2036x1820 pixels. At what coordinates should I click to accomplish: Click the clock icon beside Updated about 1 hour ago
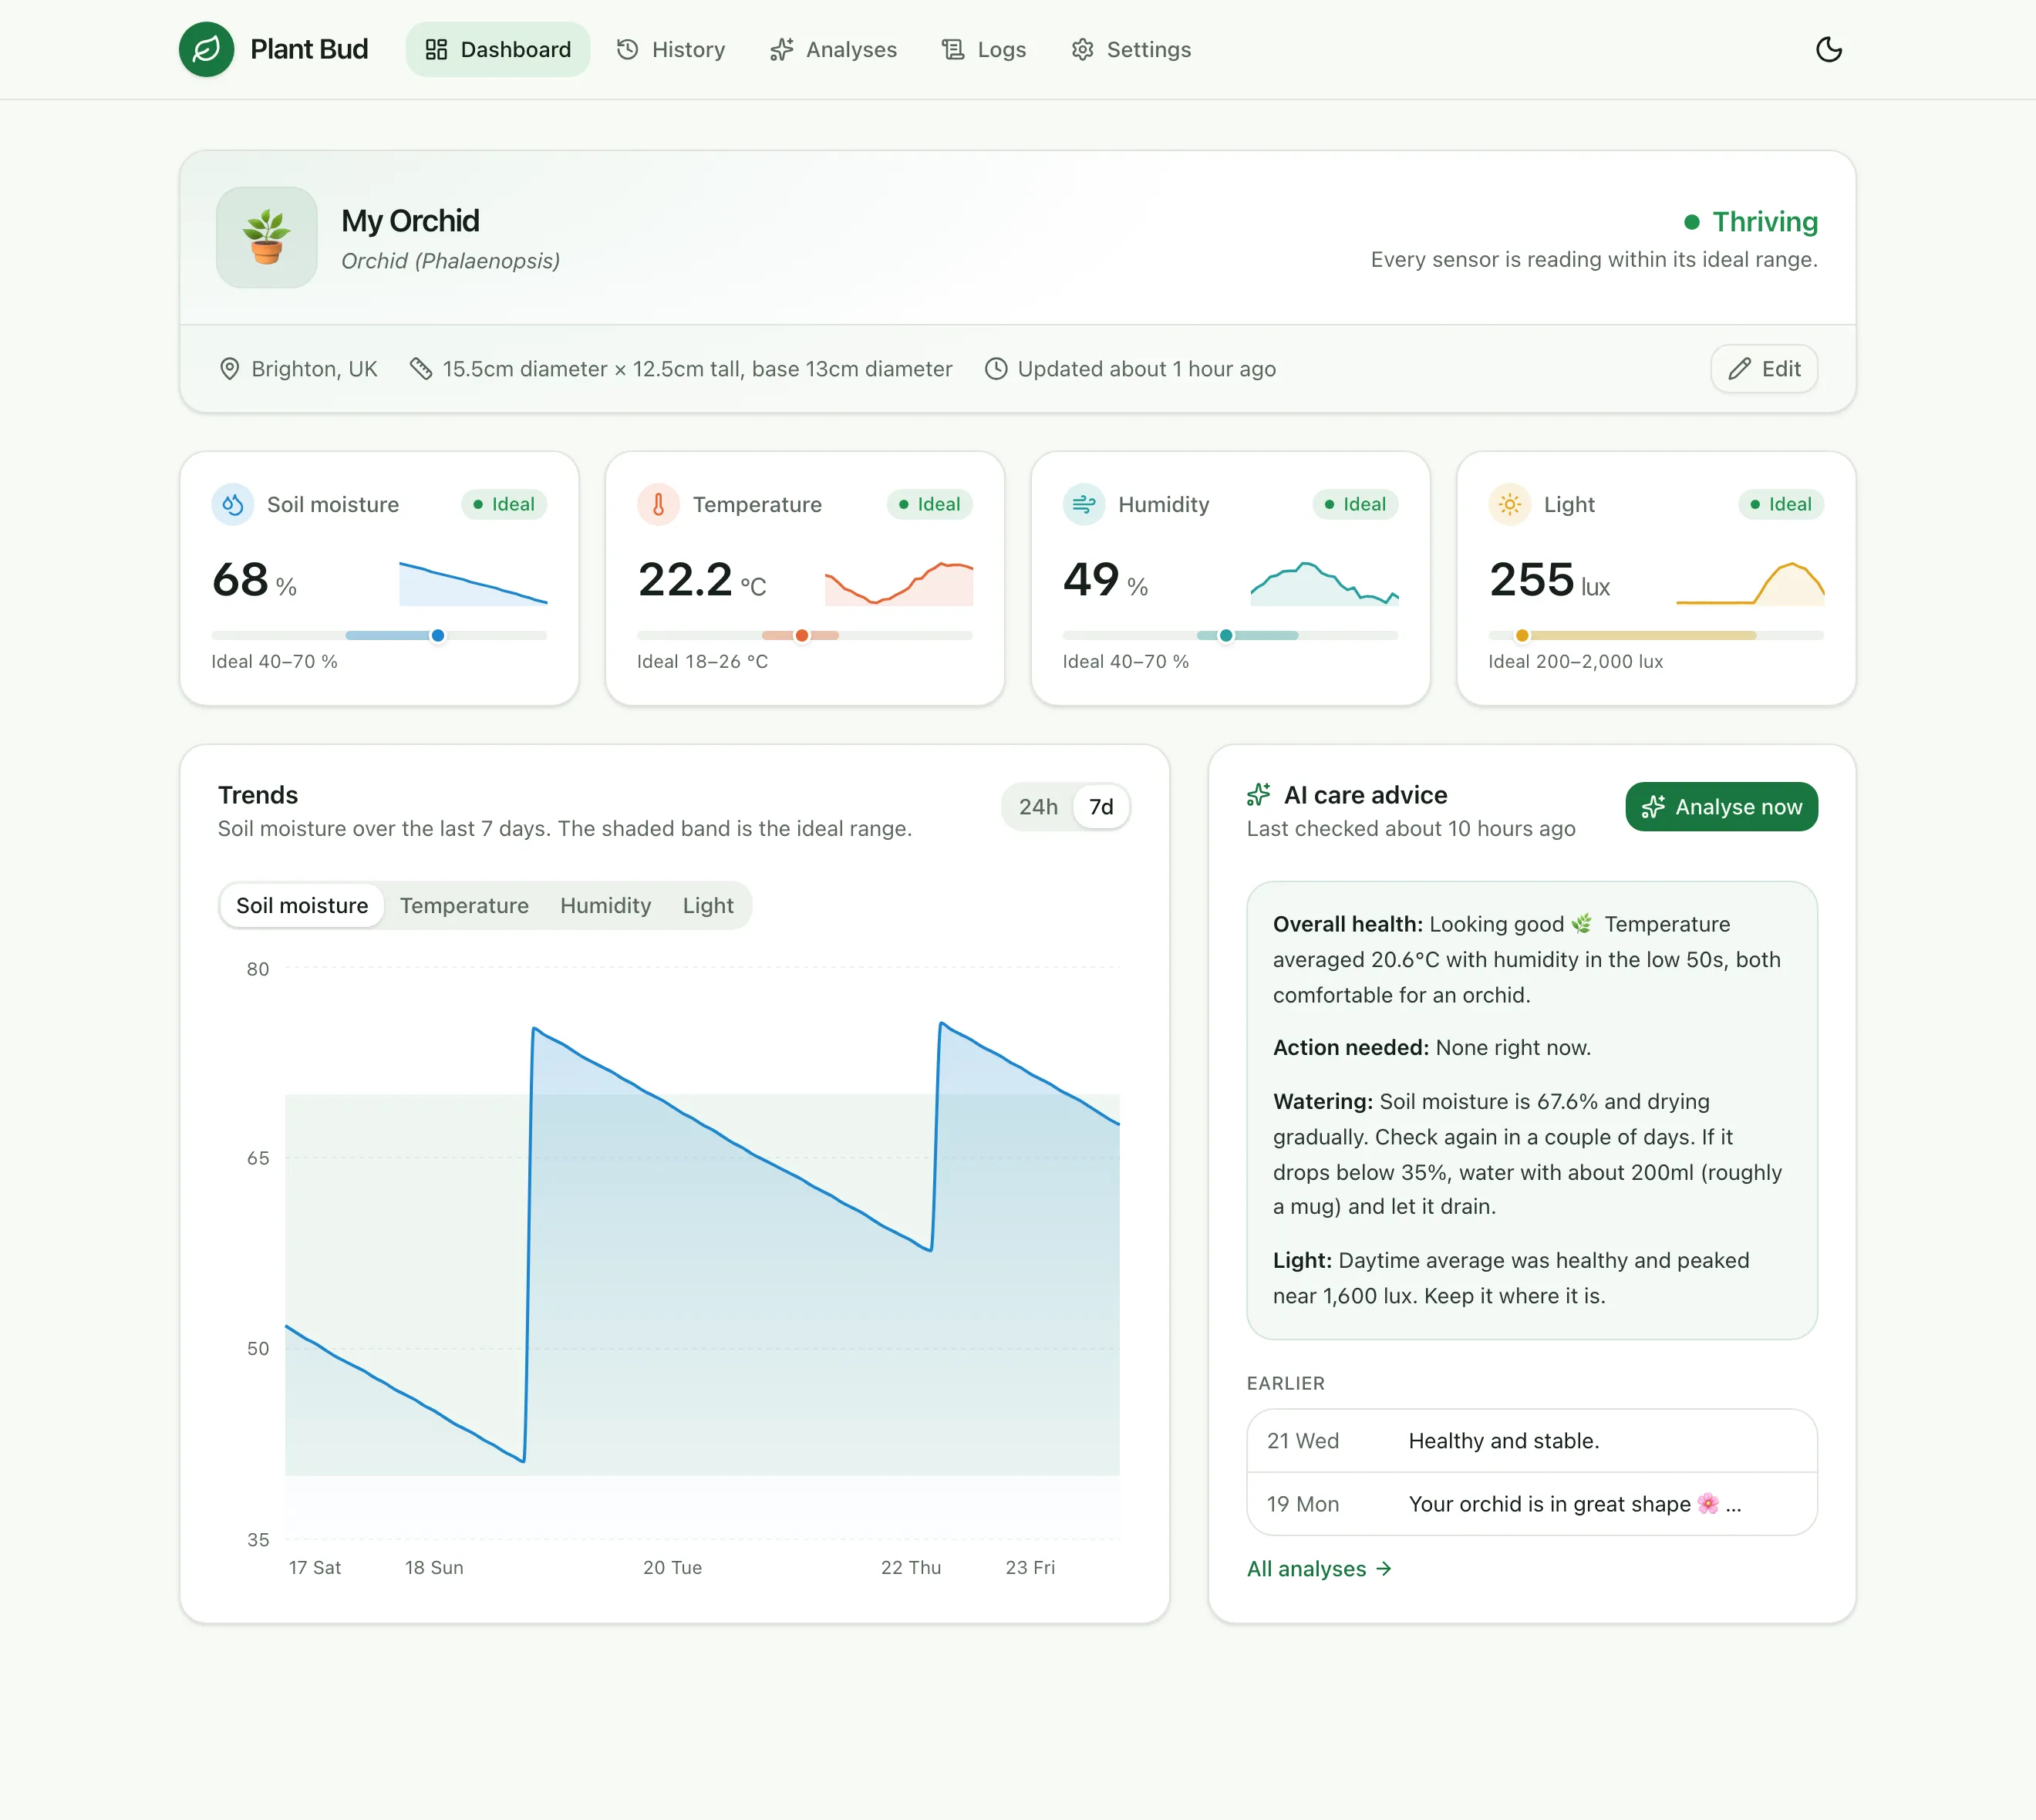(996, 369)
